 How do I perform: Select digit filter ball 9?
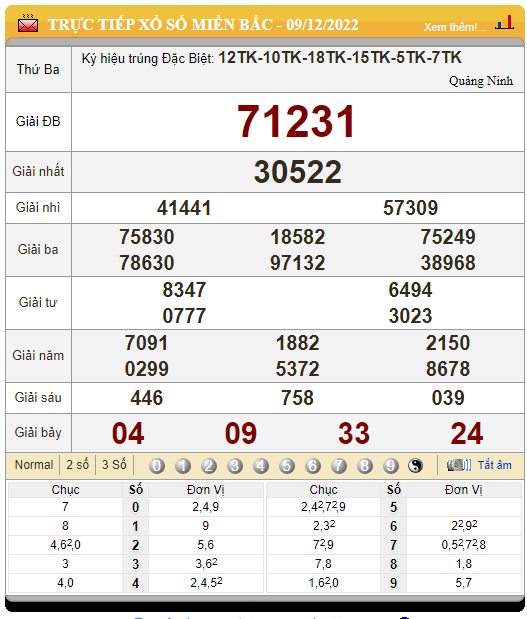[390, 466]
